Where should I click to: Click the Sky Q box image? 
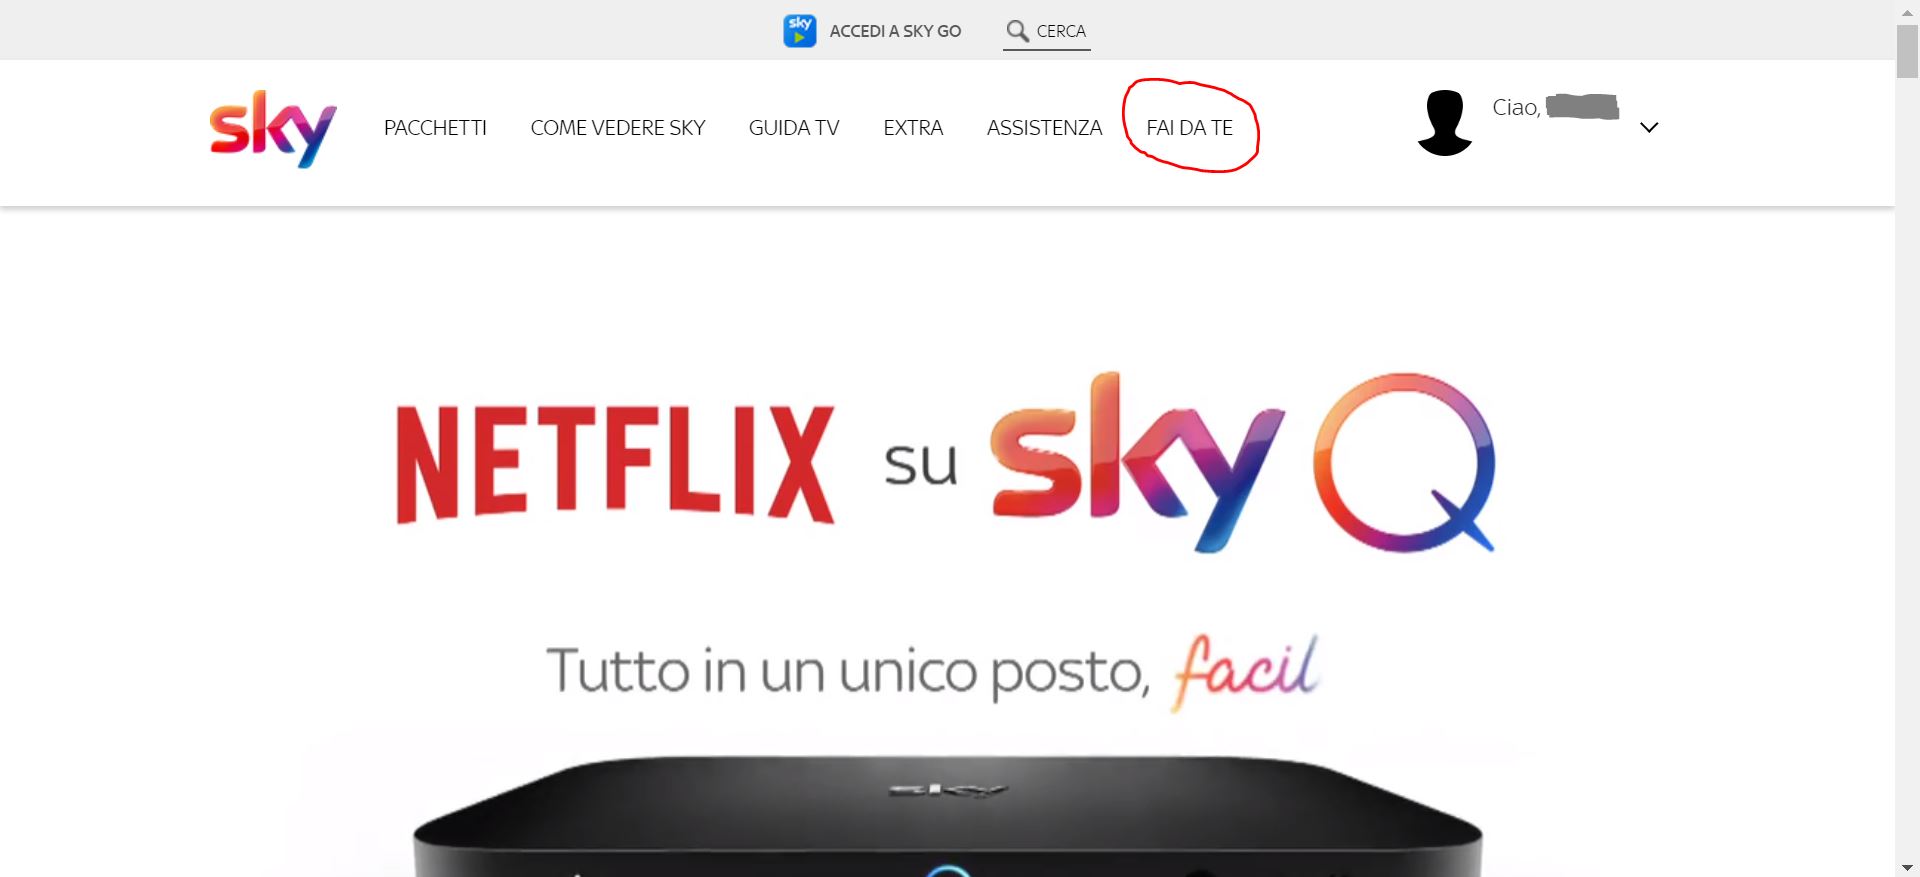pyautogui.click(x=947, y=815)
